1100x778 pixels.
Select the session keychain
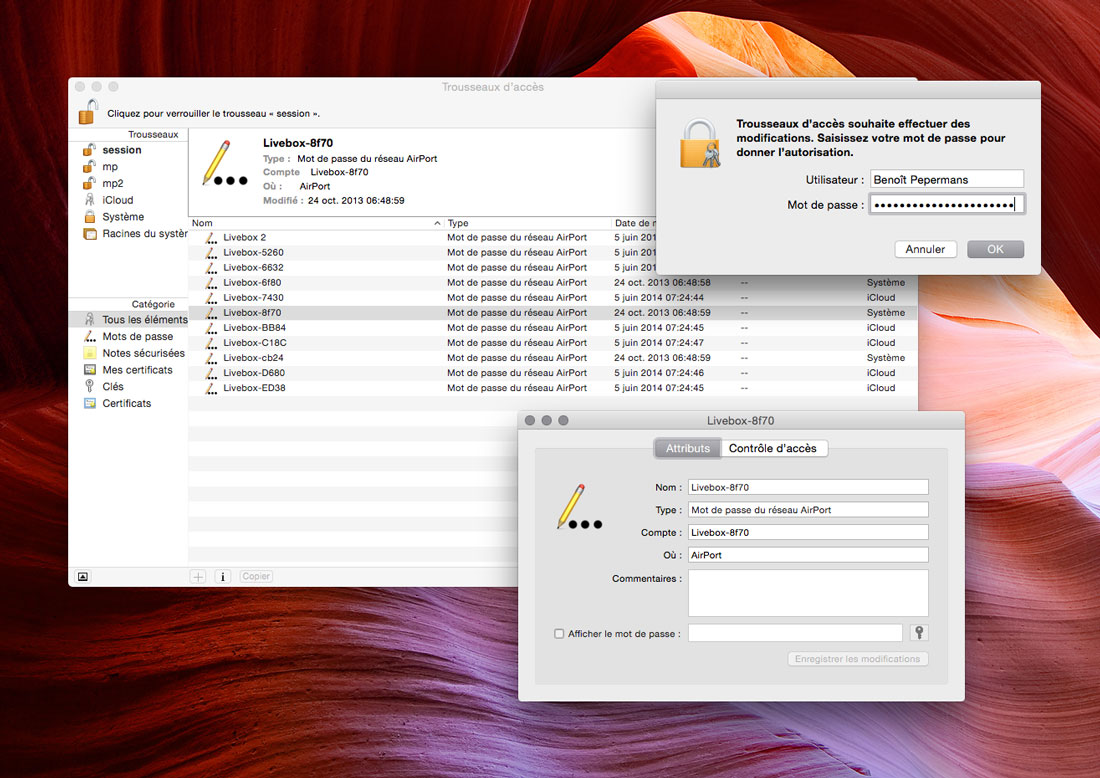[x=121, y=150]
